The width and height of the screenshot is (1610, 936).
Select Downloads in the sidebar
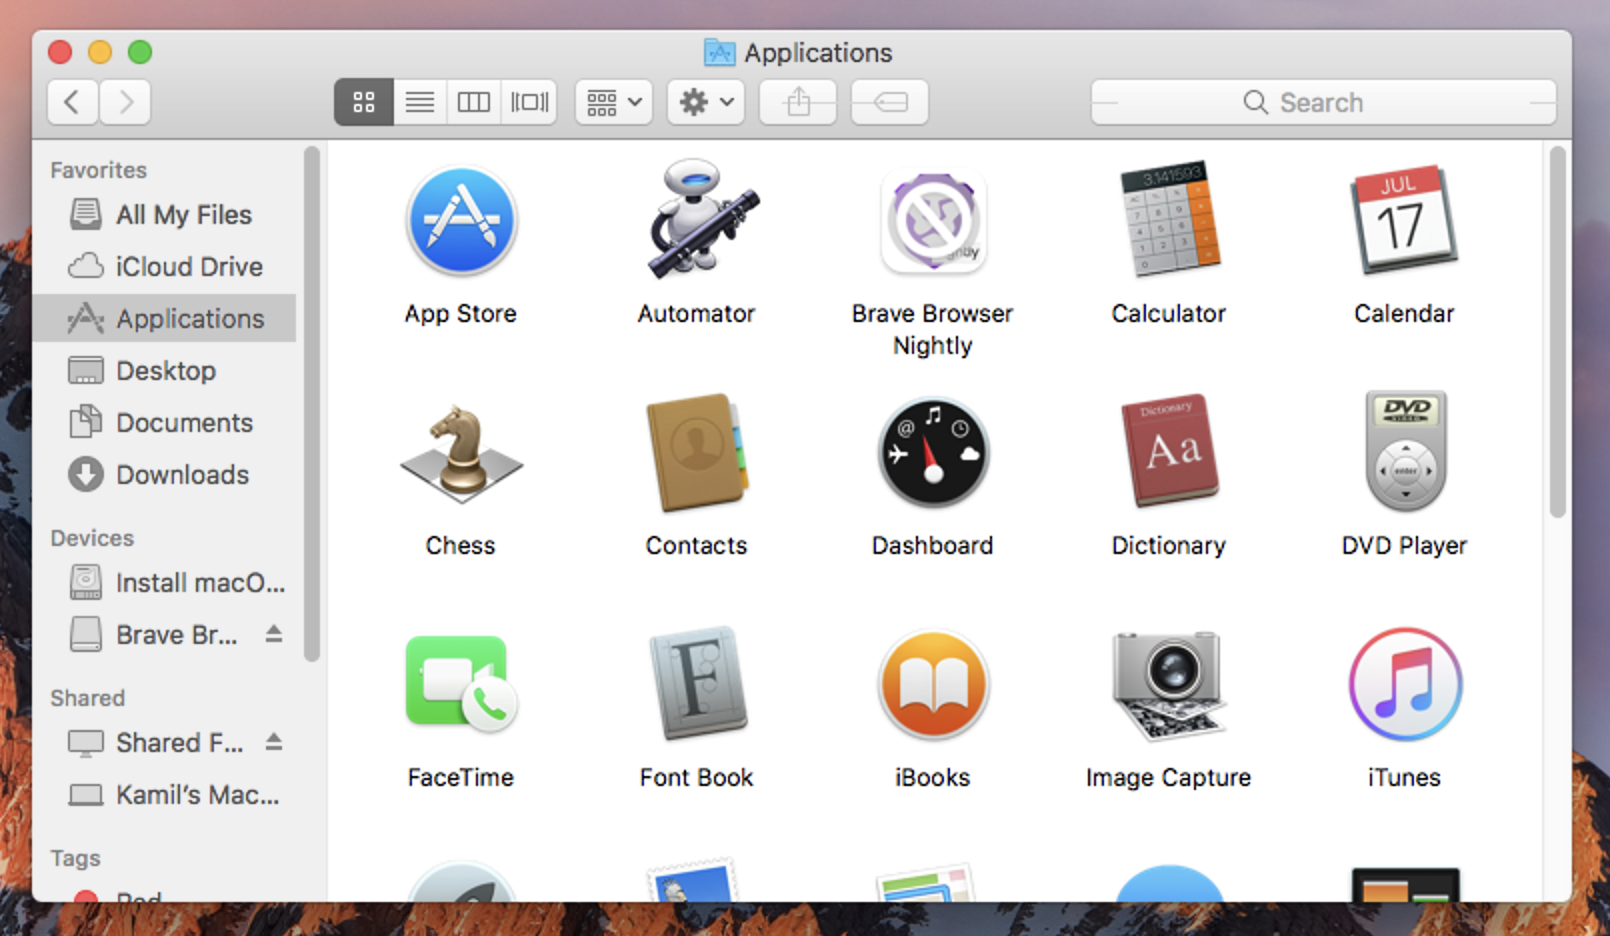183,475
